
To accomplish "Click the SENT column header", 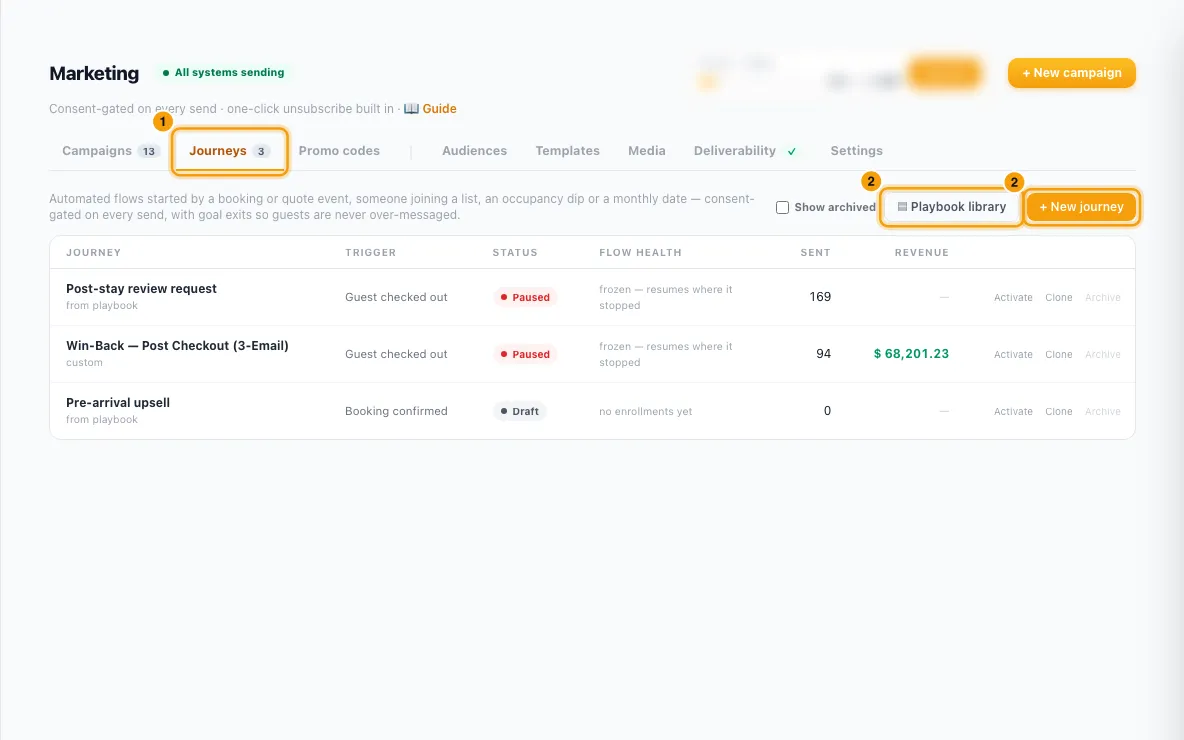I will 816,252.
